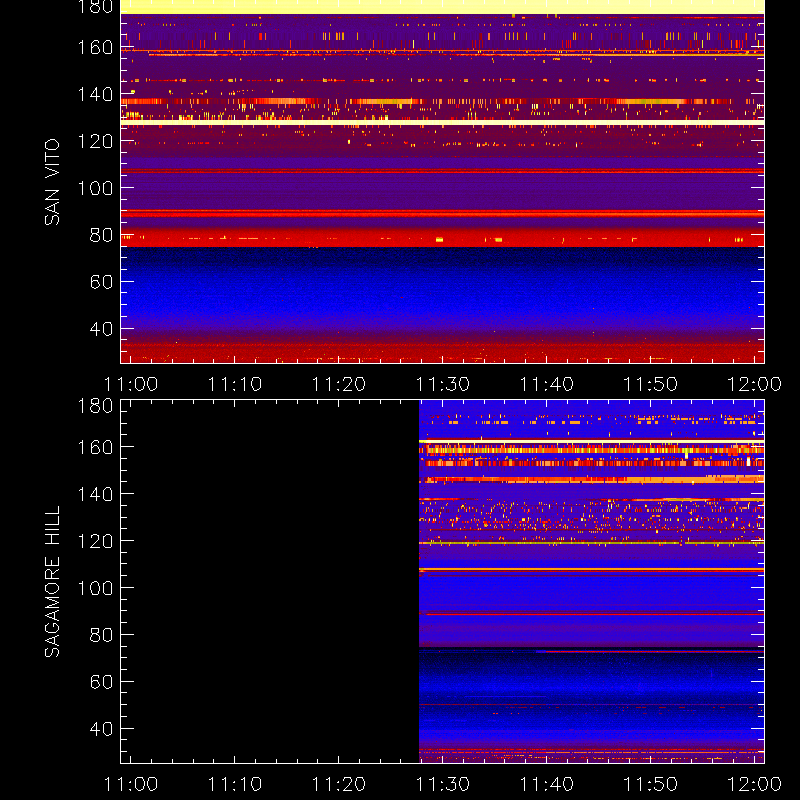Screen dimensions: 800x800
Task: Click 11:00 under the Sagamore Hill plot
Action: (131, 784)
